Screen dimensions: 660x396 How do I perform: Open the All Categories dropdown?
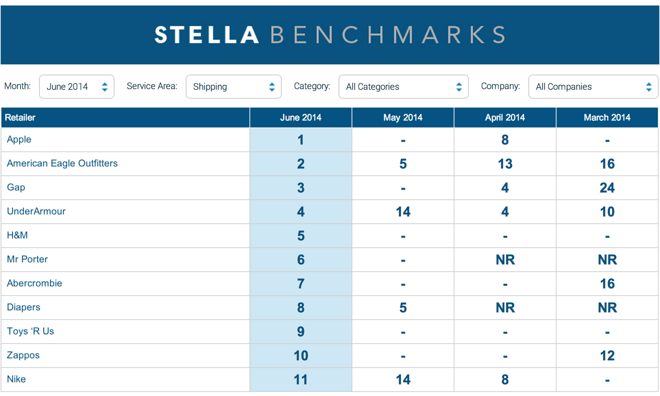403,87
